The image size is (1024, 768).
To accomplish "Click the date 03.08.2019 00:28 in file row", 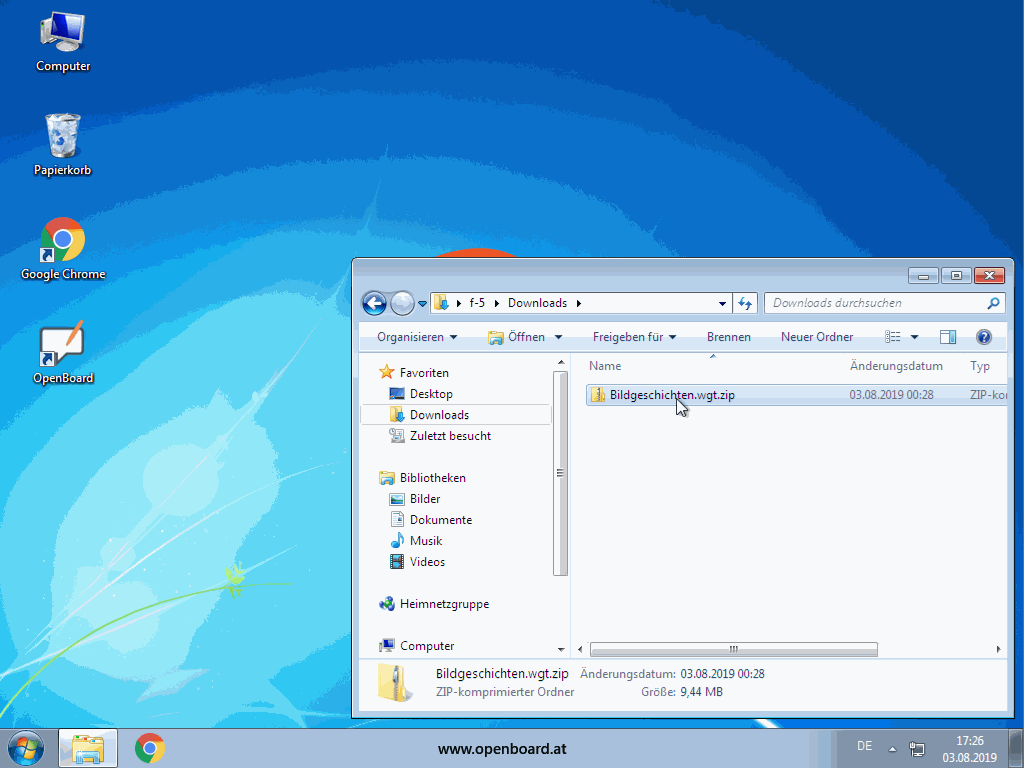I will tap(891, 395).
